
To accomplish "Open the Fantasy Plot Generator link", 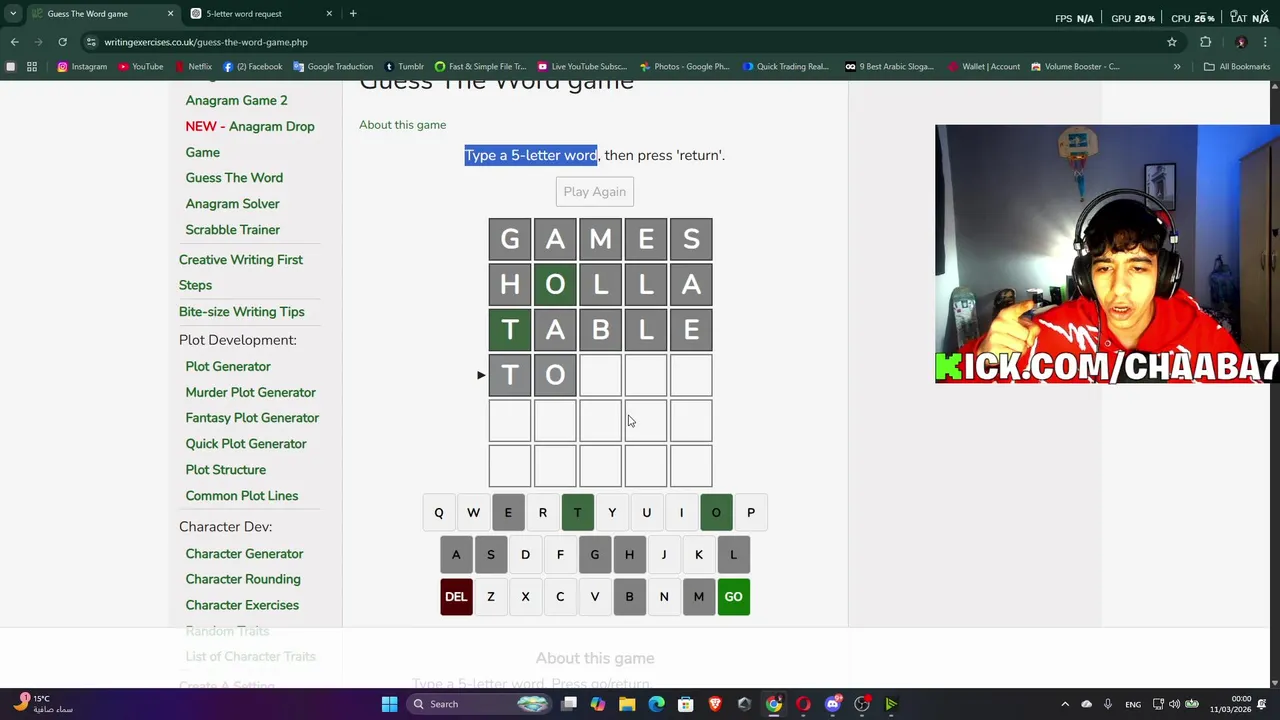I will pos(252,418).
